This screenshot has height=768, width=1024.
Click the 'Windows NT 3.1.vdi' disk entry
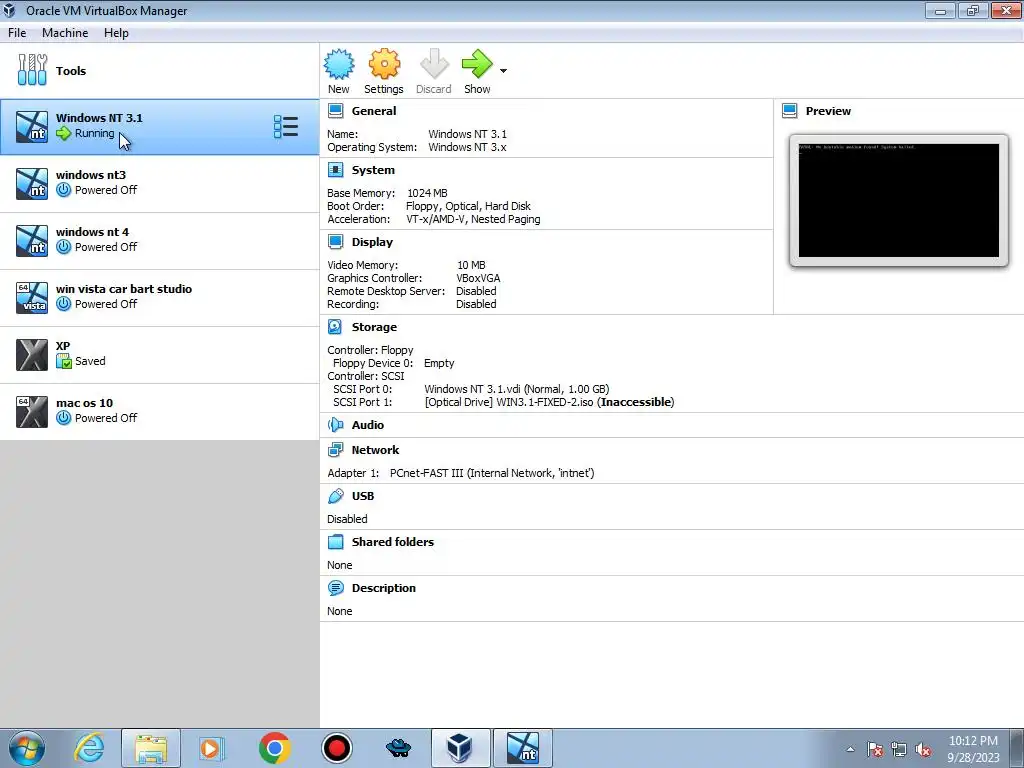coord(517,389)
